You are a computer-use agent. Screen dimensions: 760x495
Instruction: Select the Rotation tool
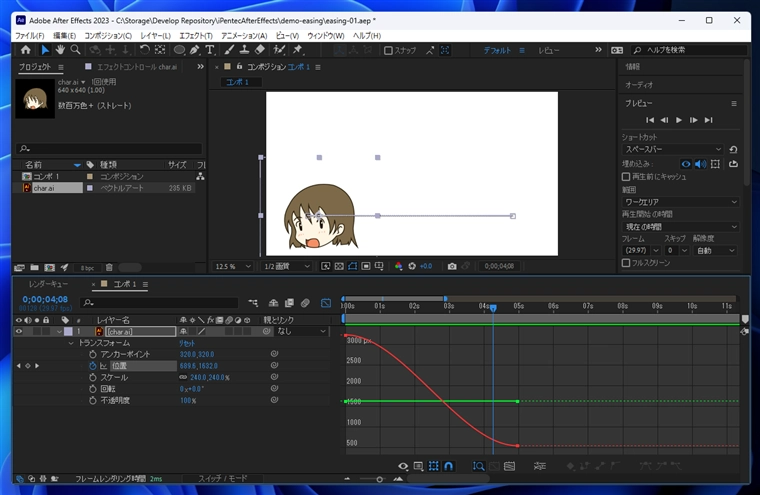click(144, 49)
